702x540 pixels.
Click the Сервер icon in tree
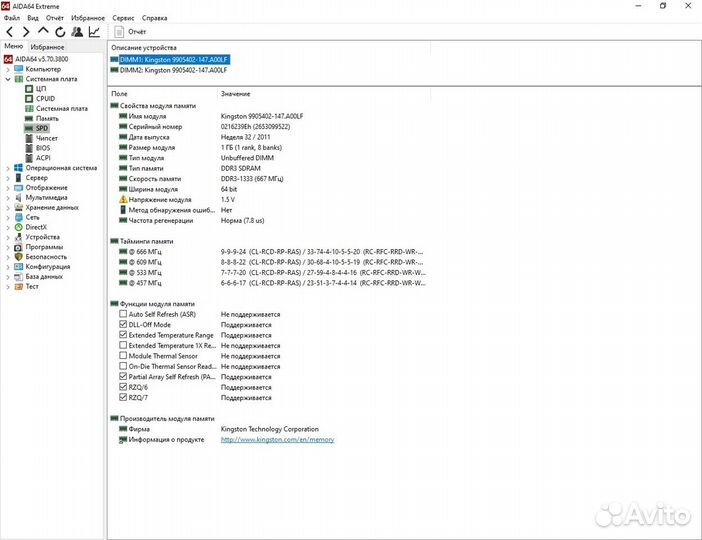18,178
